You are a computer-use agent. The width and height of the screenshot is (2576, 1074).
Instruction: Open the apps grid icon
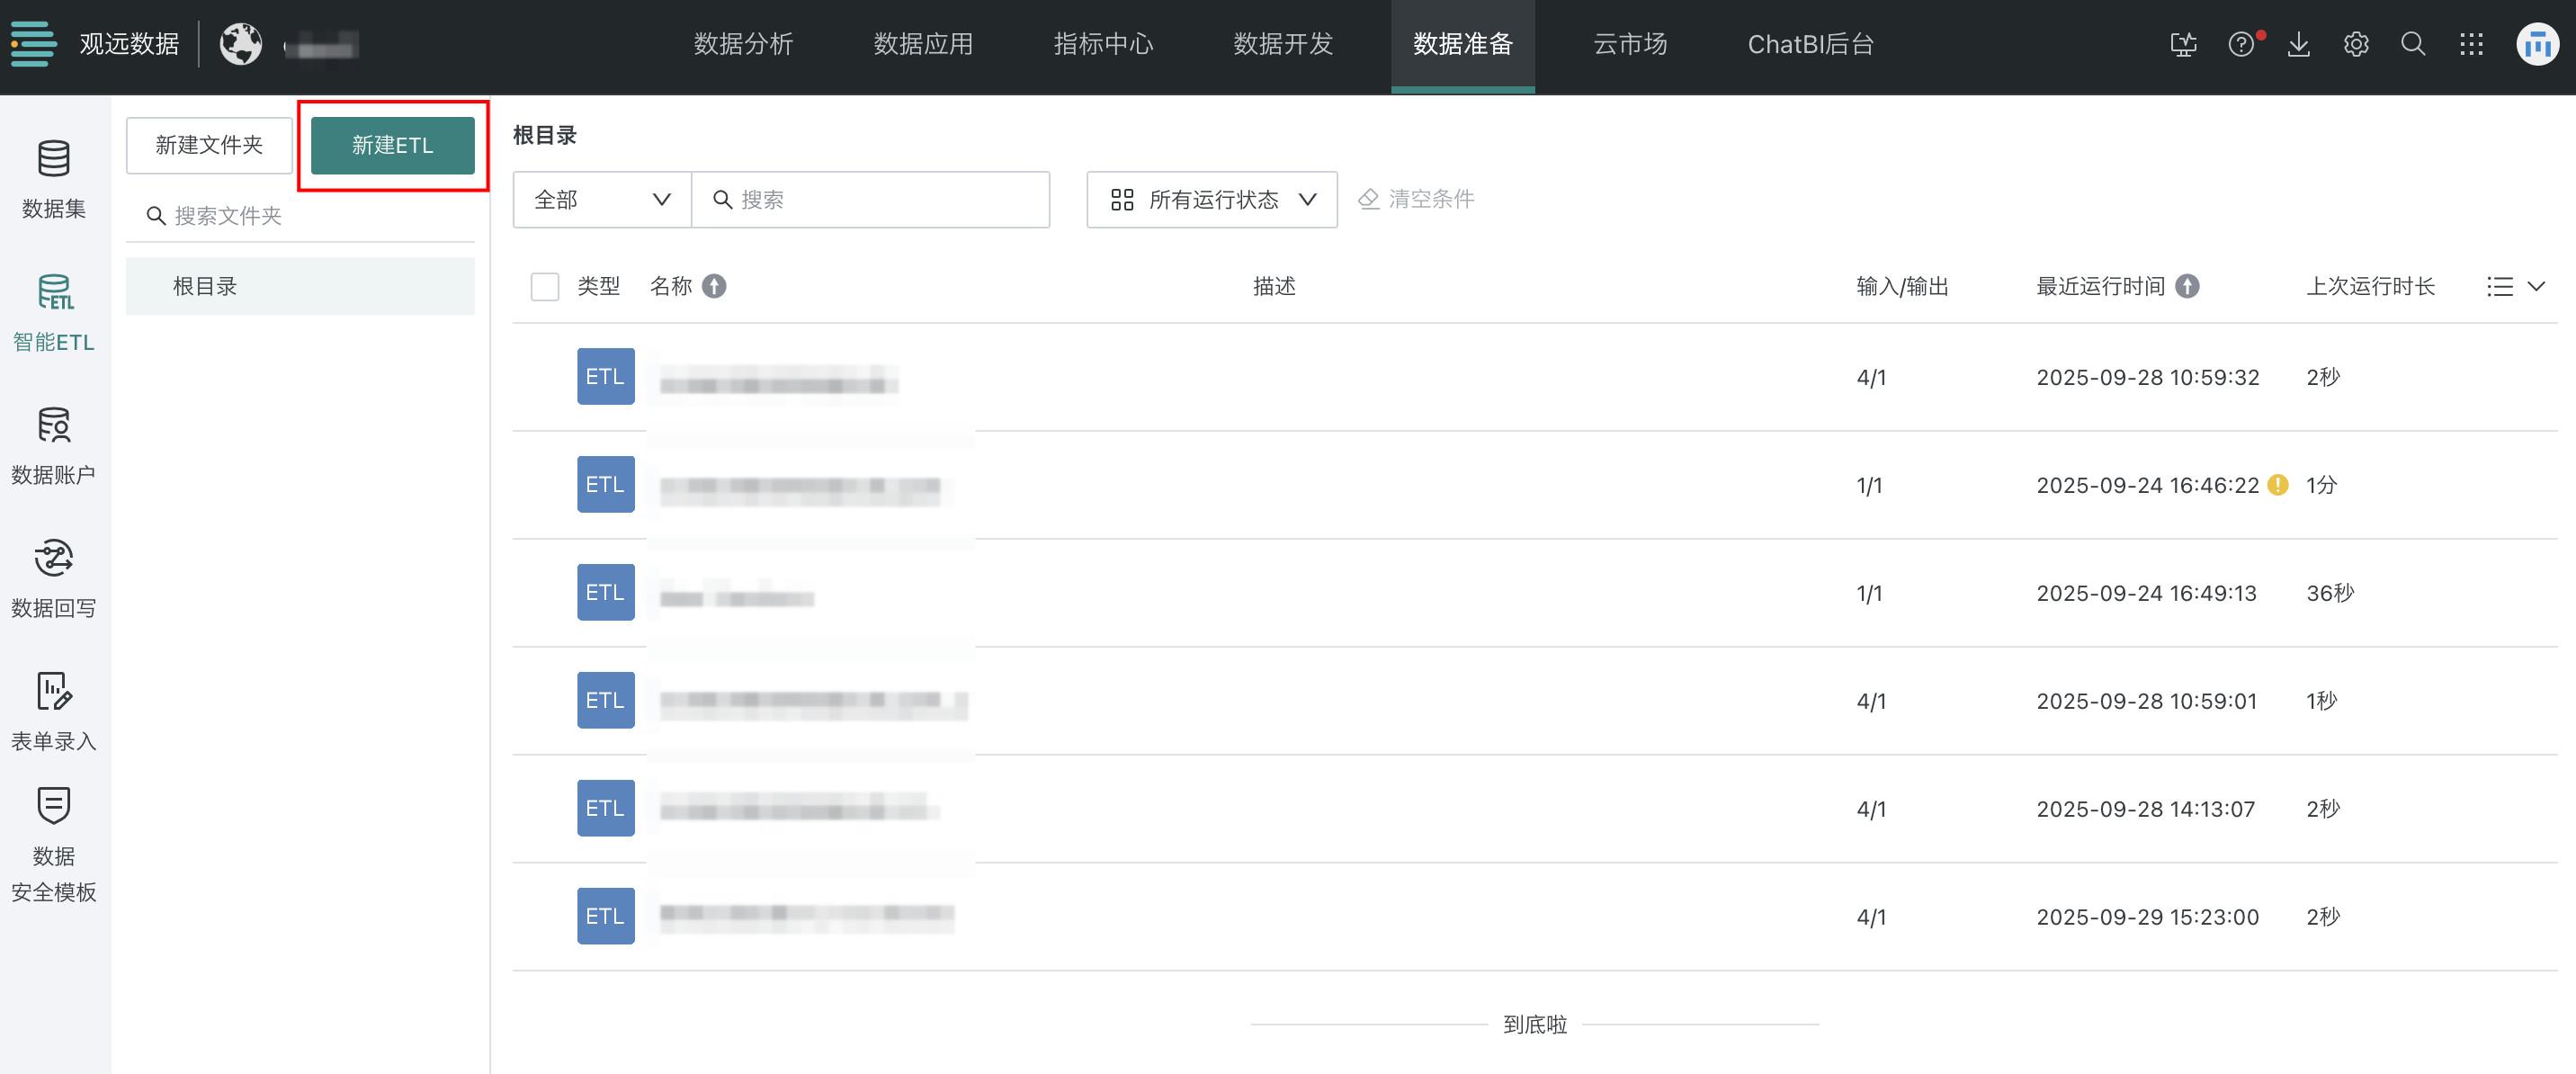coord(2470,44)
